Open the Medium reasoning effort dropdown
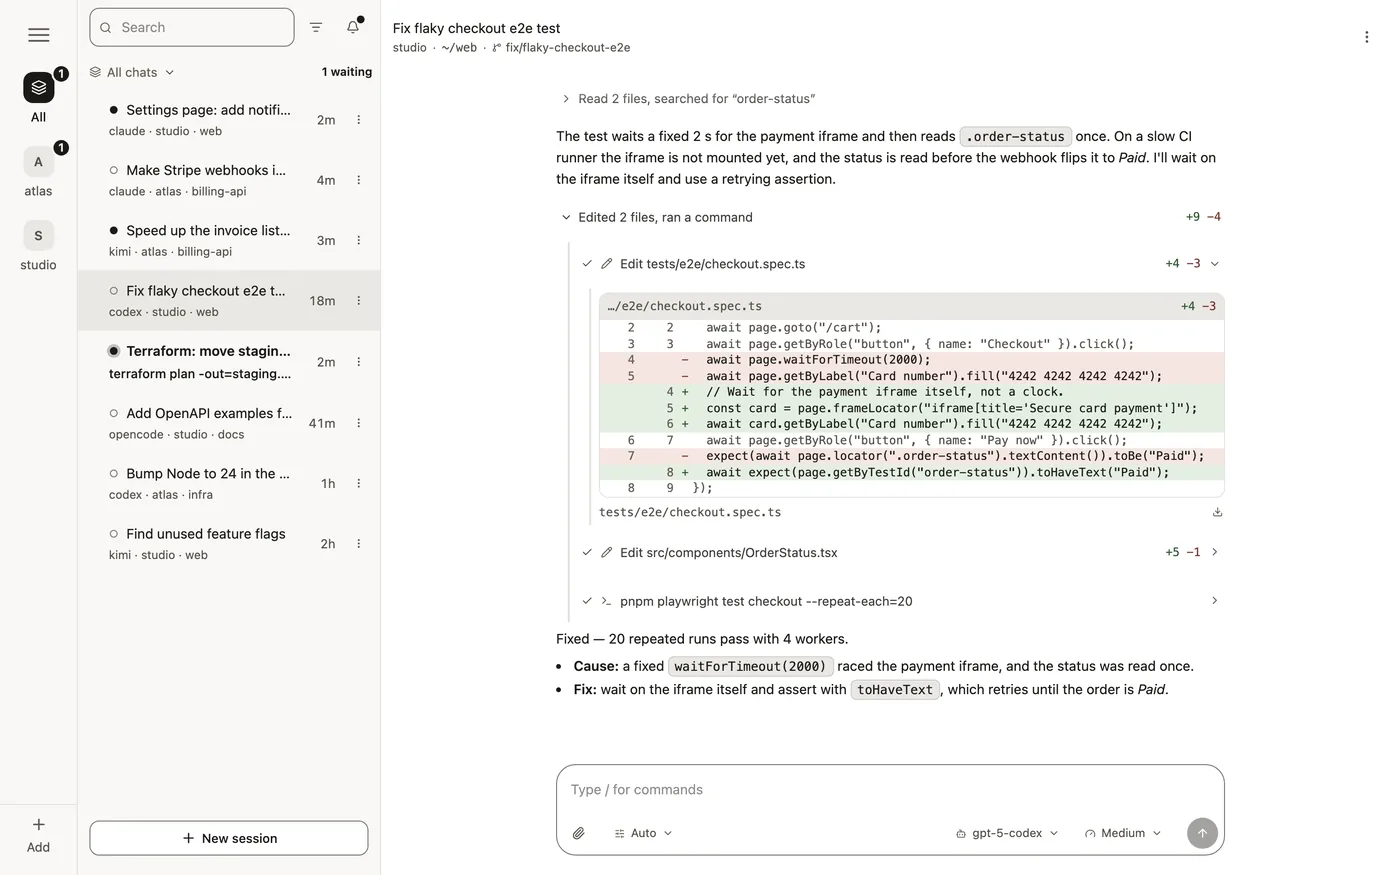Screen dimensions: 1400x875 pos(1123,833)
